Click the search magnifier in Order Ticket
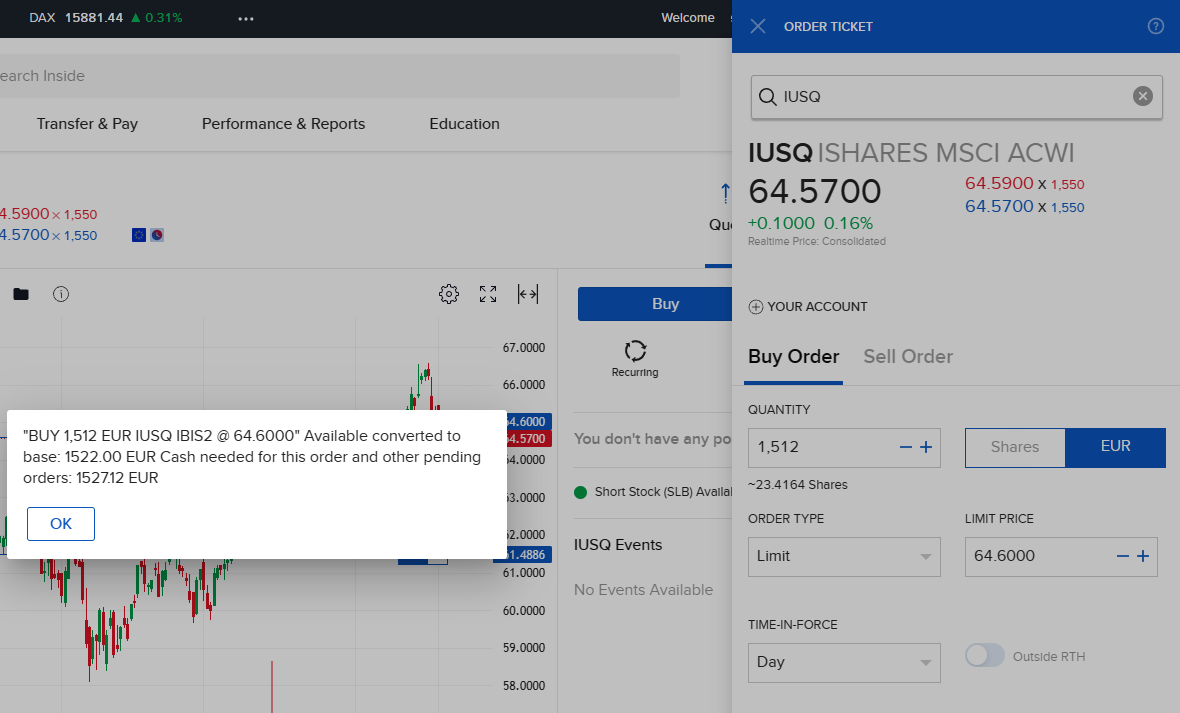 768,96
